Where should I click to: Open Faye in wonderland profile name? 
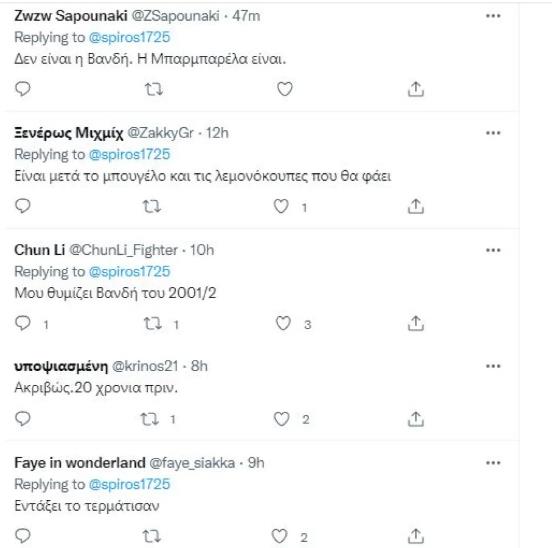point(80,463)
